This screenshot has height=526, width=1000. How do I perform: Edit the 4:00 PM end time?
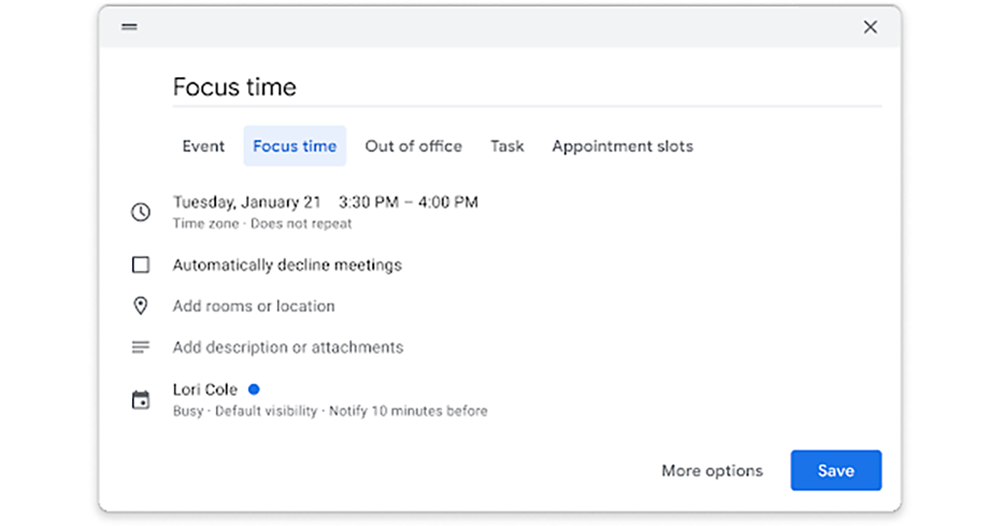point(448,202)
